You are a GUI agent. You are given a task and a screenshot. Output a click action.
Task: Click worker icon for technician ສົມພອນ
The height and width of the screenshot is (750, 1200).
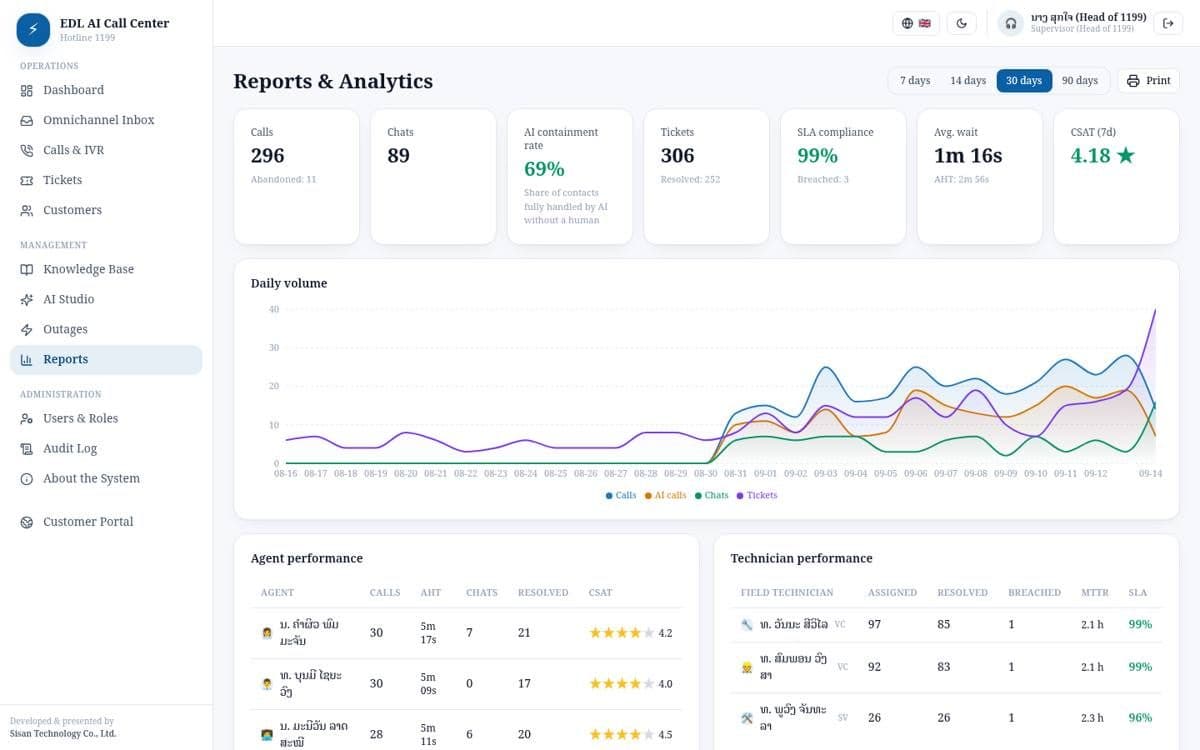[747, 667]
